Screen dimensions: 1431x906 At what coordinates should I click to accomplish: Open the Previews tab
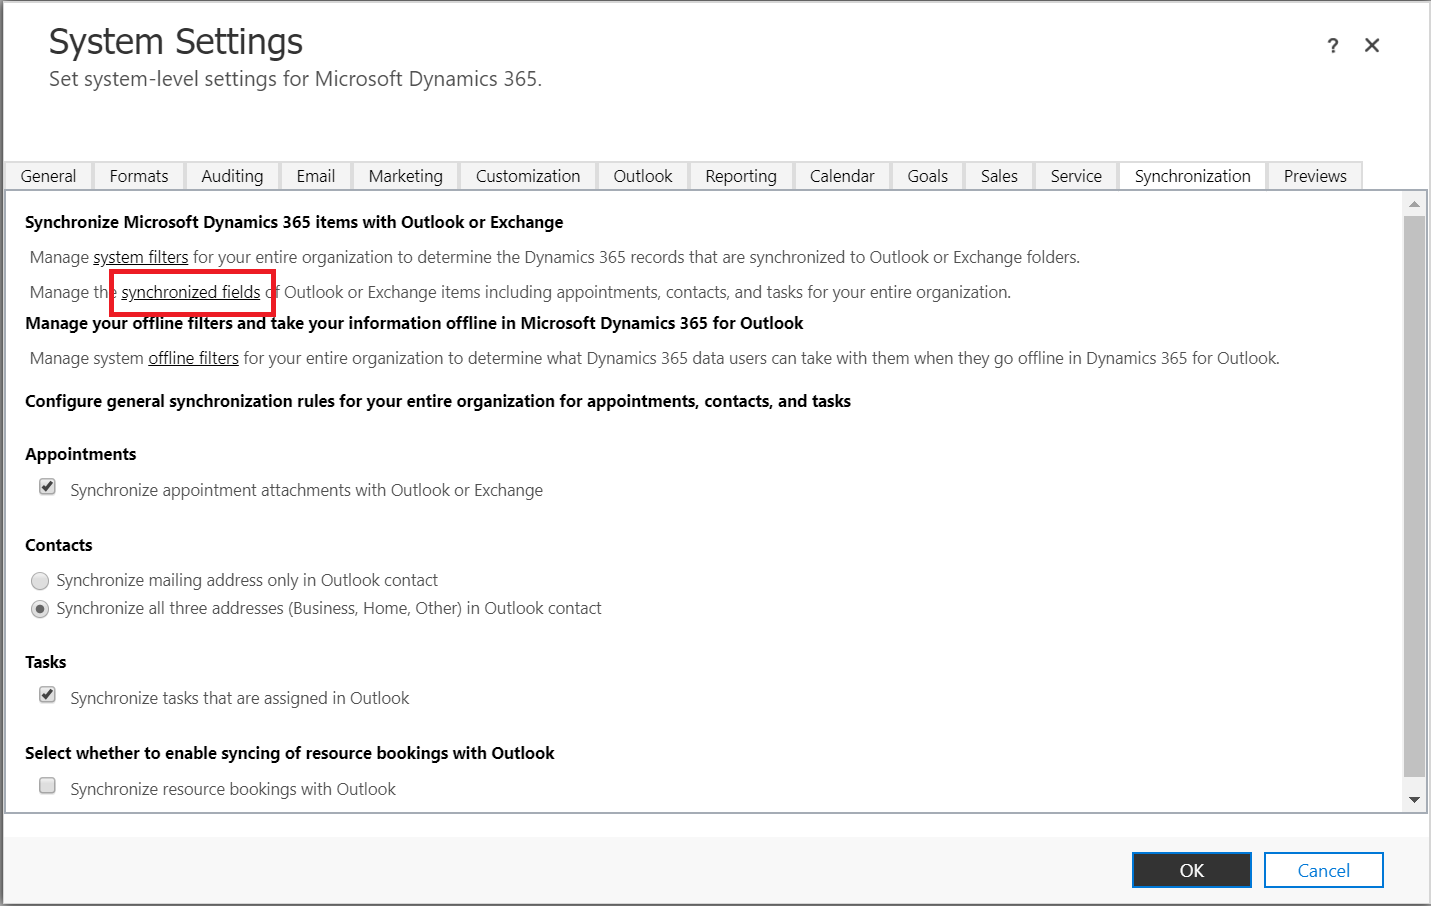pos(1315,176)
